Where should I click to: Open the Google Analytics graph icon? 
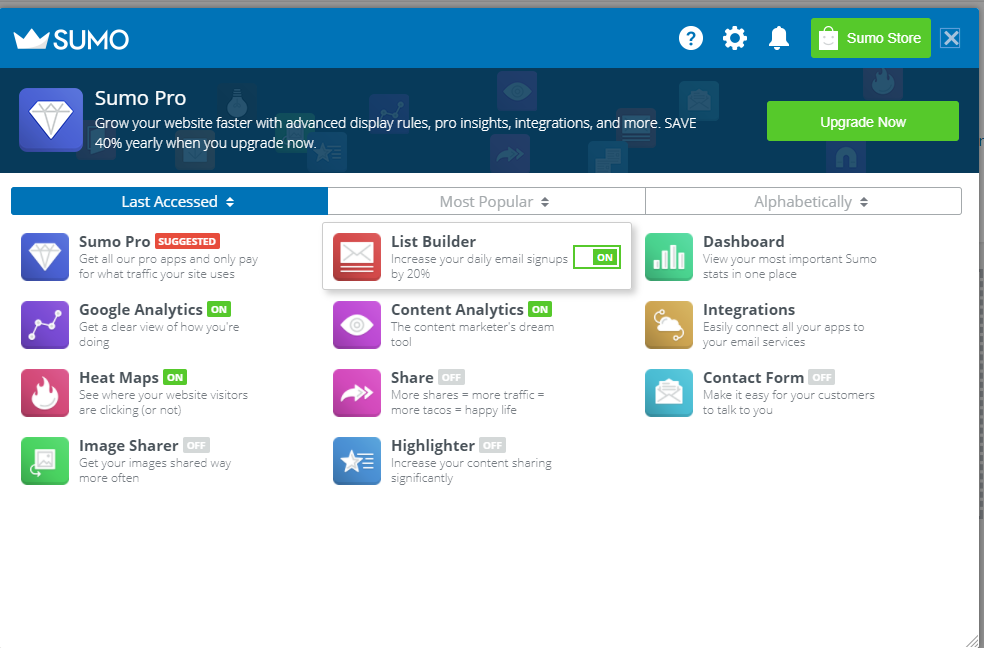pos(45,325)
